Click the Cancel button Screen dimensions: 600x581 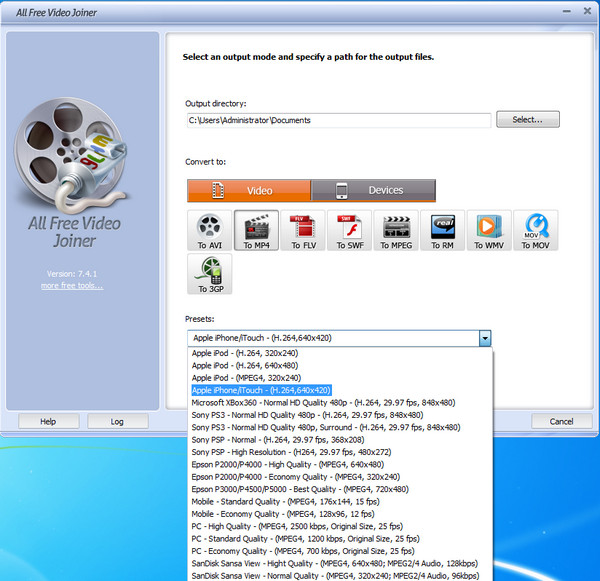pos(561,421)
